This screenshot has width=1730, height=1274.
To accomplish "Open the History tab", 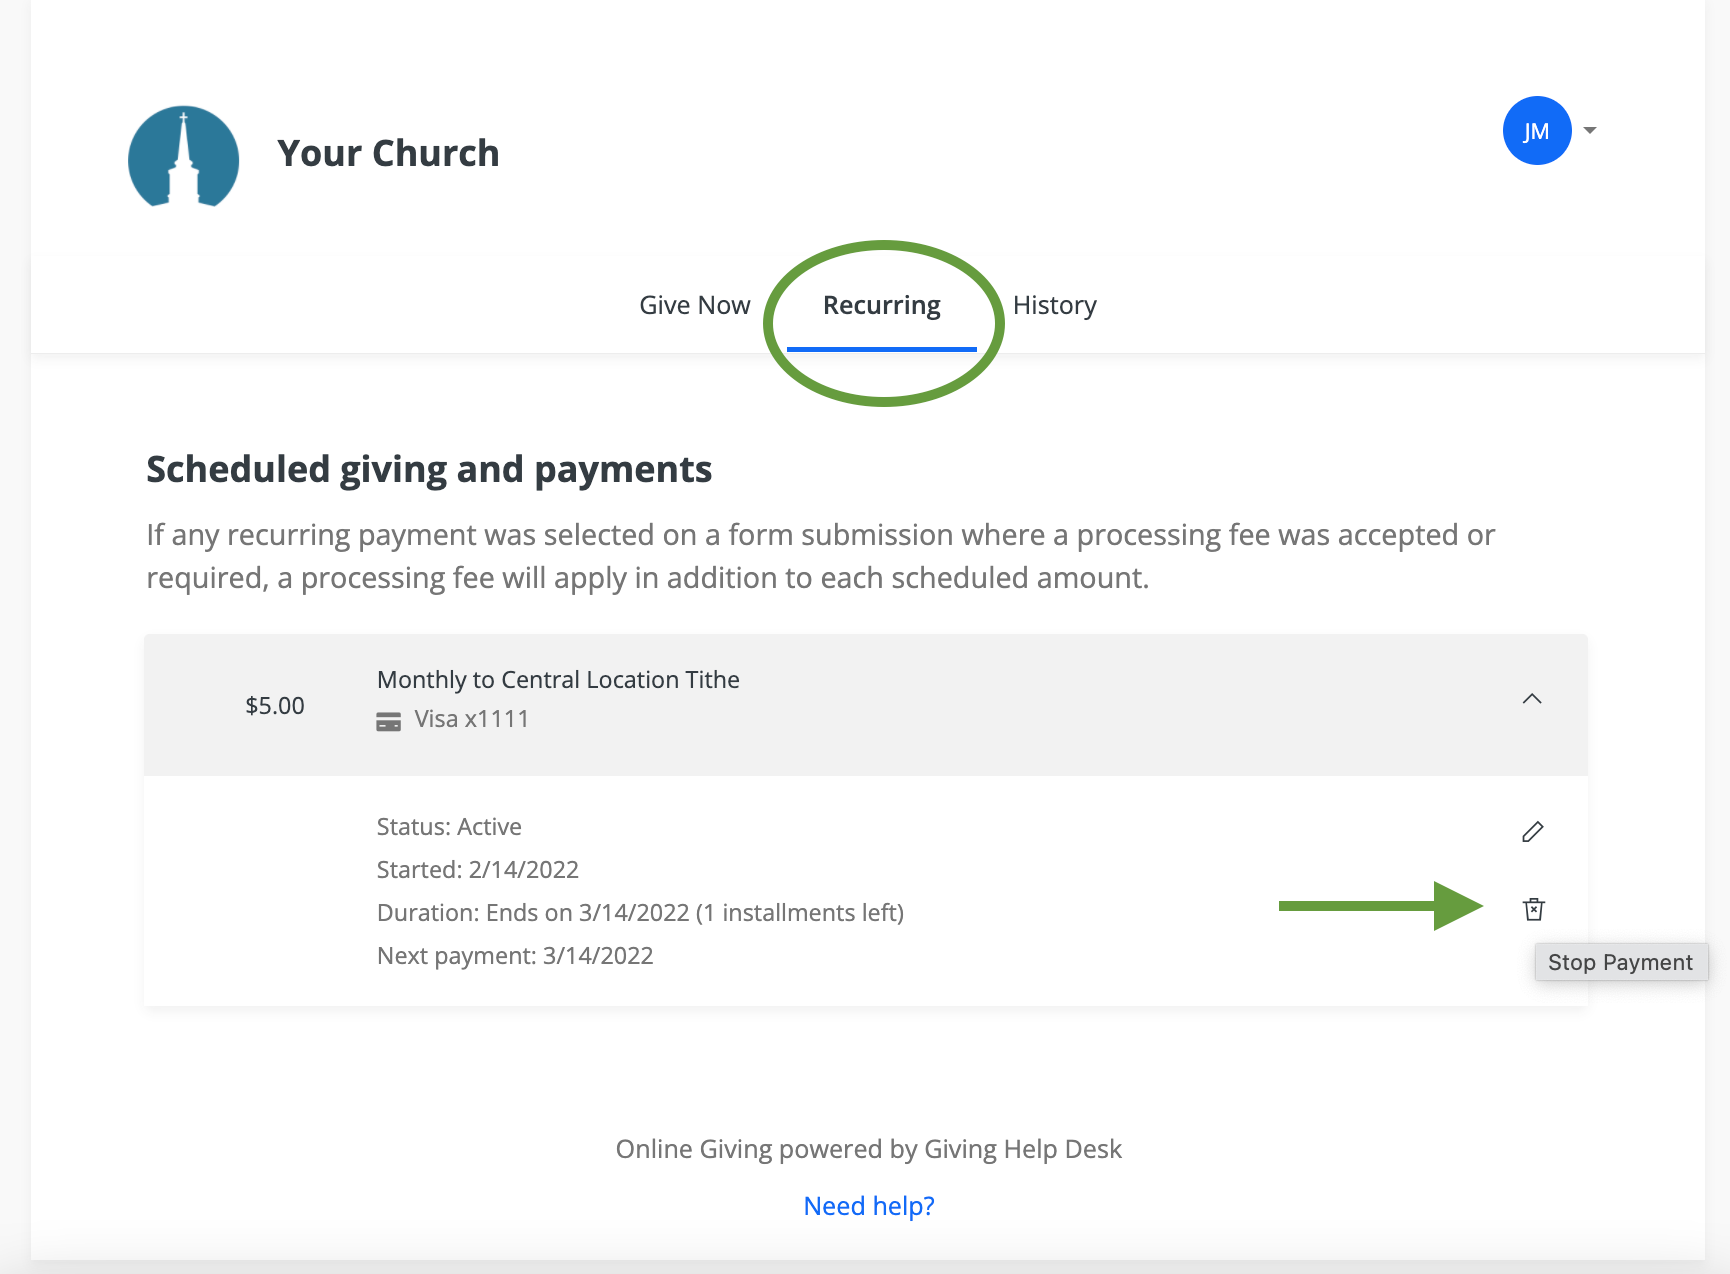I will 1054,305.
